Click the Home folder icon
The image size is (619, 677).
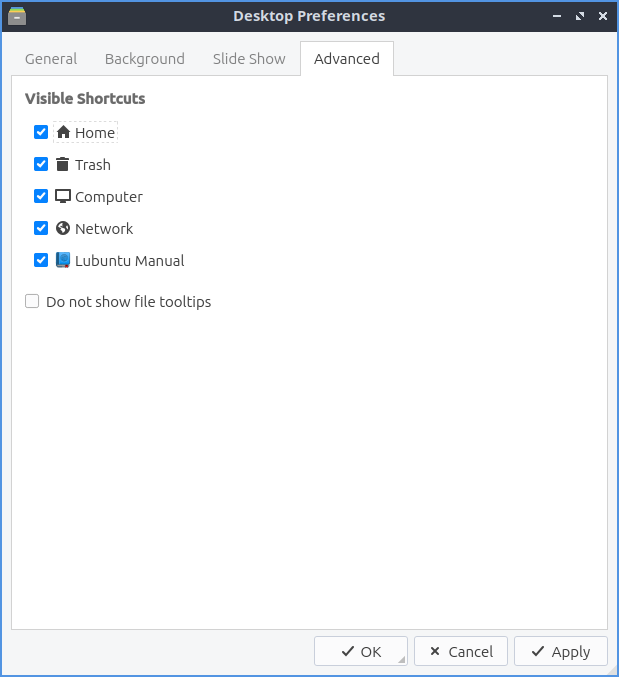(63, 132)
